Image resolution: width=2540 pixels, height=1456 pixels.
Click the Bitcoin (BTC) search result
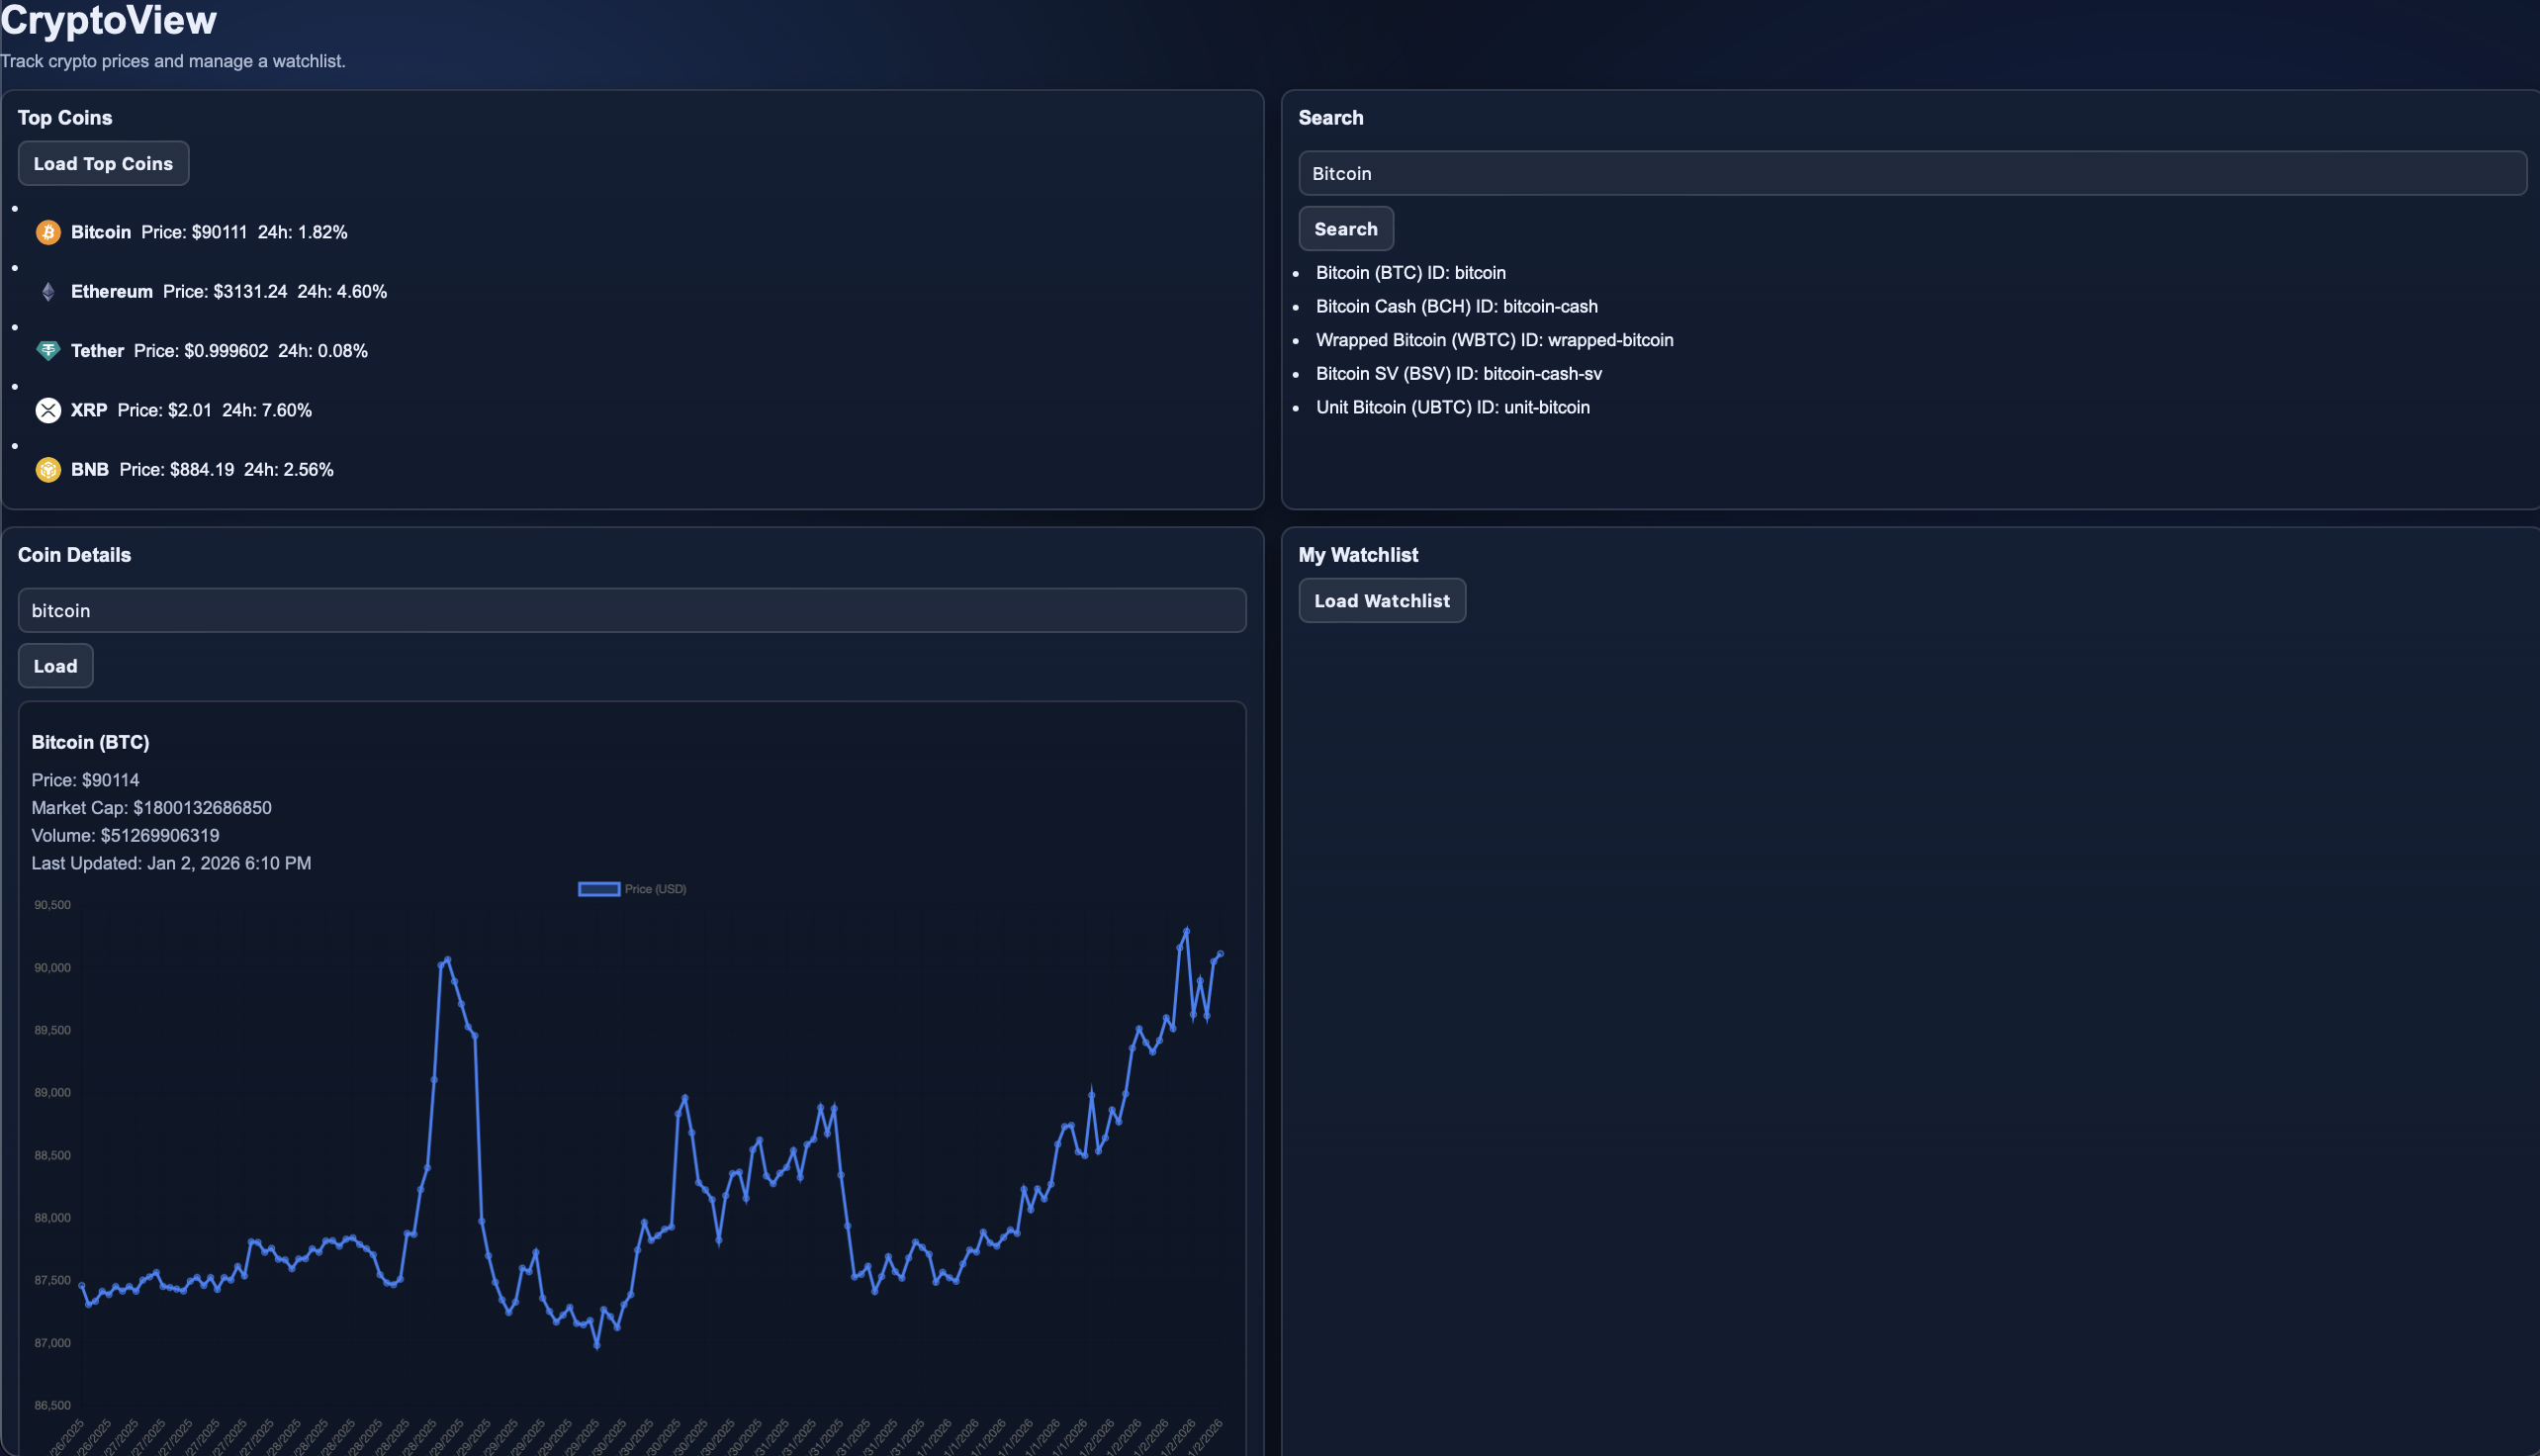[1409, 273]
